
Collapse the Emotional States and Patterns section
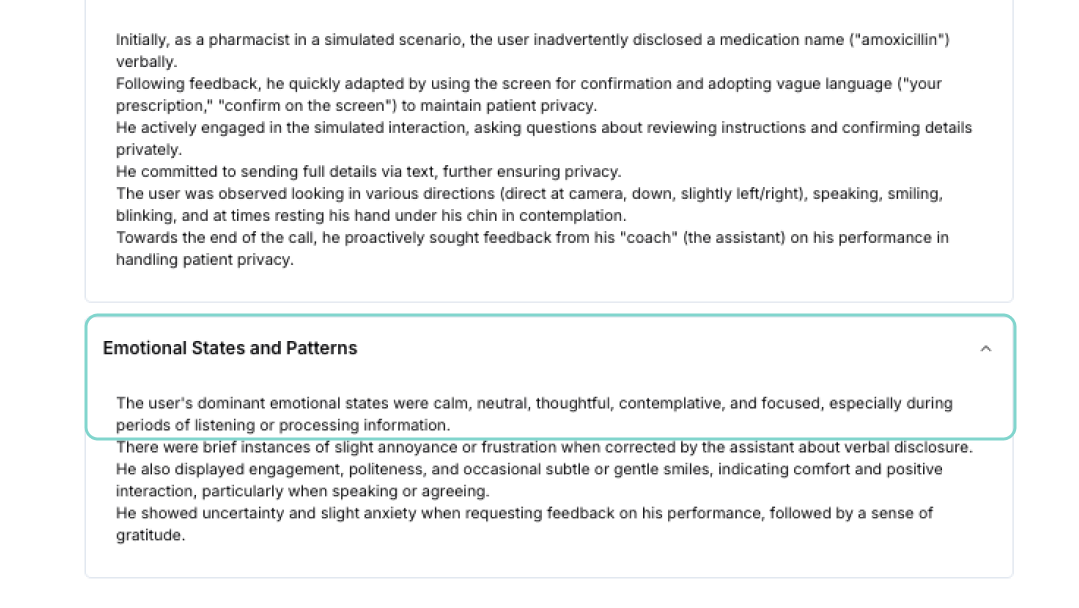(x=986, y=349)
